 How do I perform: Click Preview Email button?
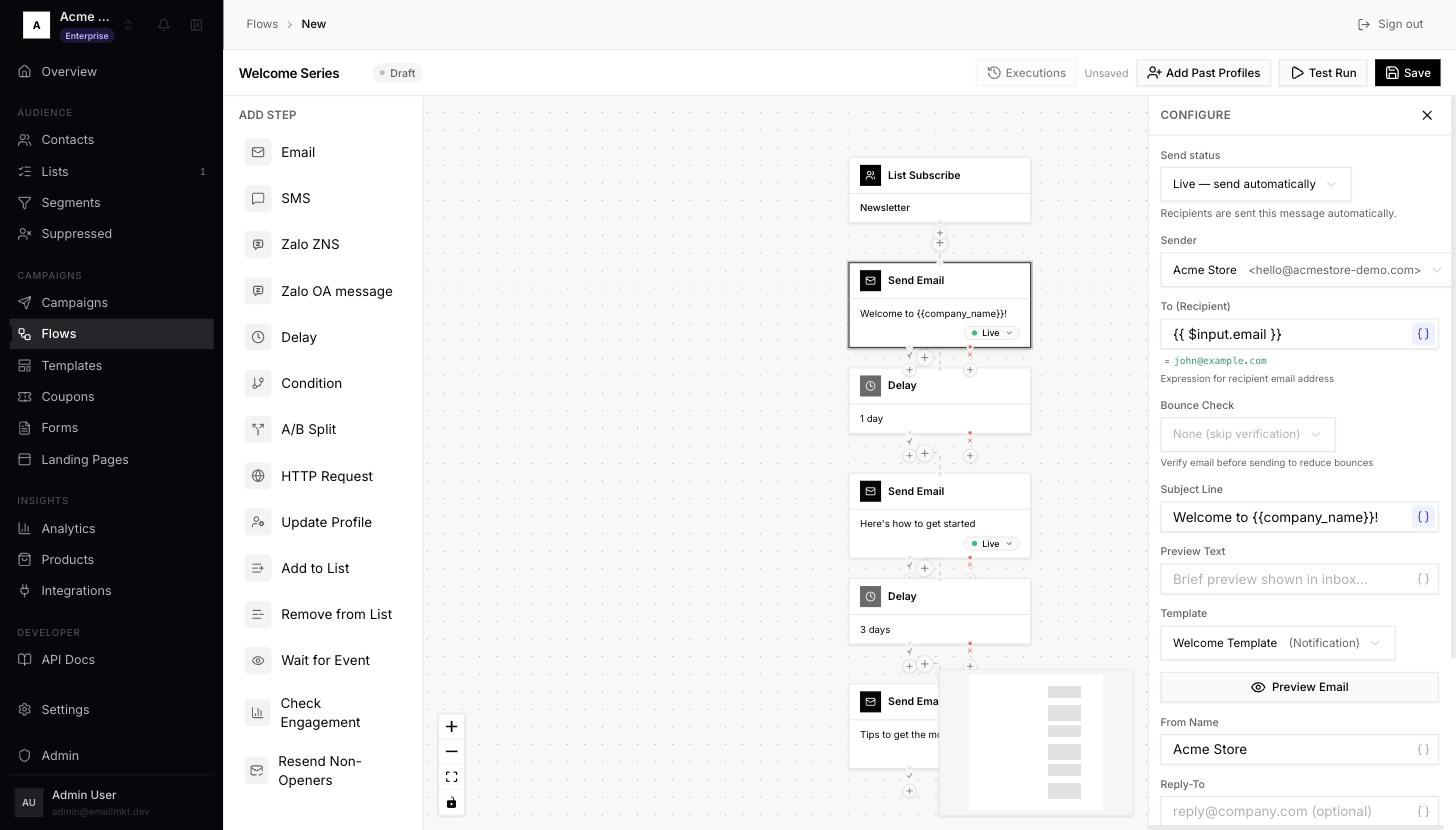[x=1299, y=687]
